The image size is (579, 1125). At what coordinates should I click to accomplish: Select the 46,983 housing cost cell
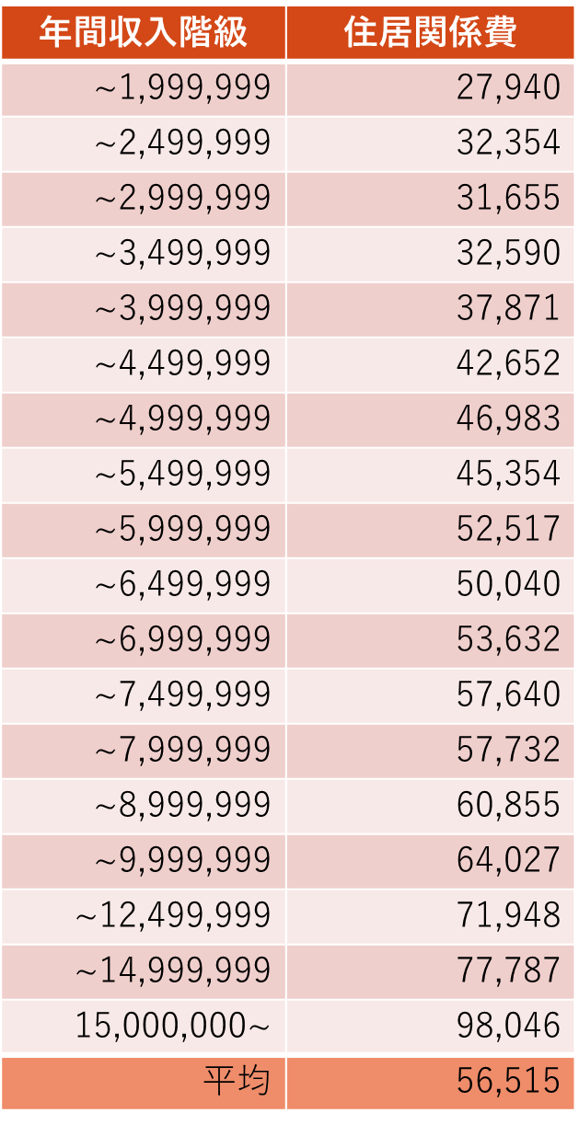coord(430,420)
